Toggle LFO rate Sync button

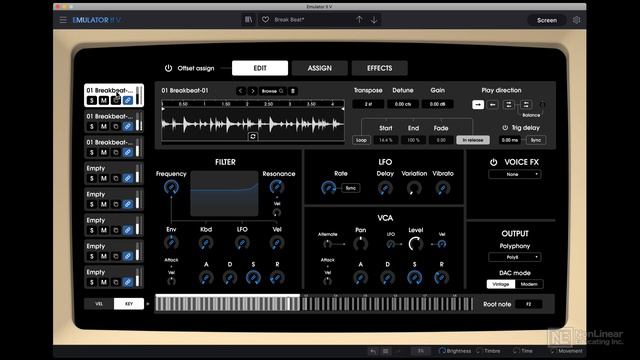(351, 188)
